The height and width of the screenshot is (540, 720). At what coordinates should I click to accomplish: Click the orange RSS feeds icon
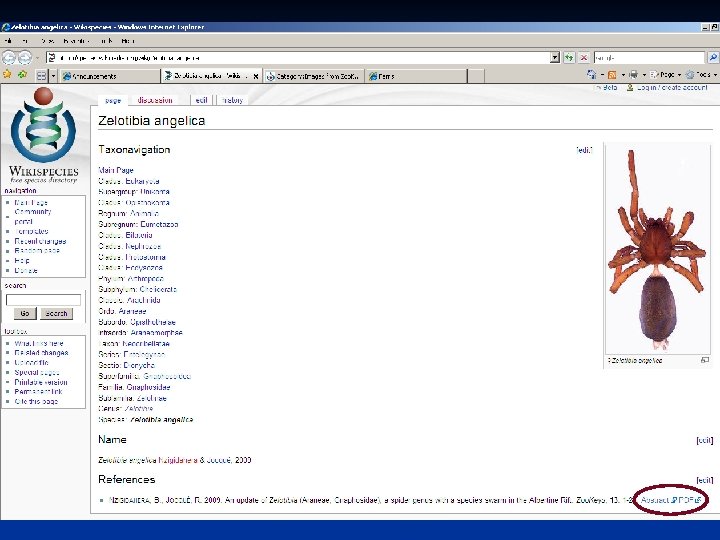tap(612, 74)
